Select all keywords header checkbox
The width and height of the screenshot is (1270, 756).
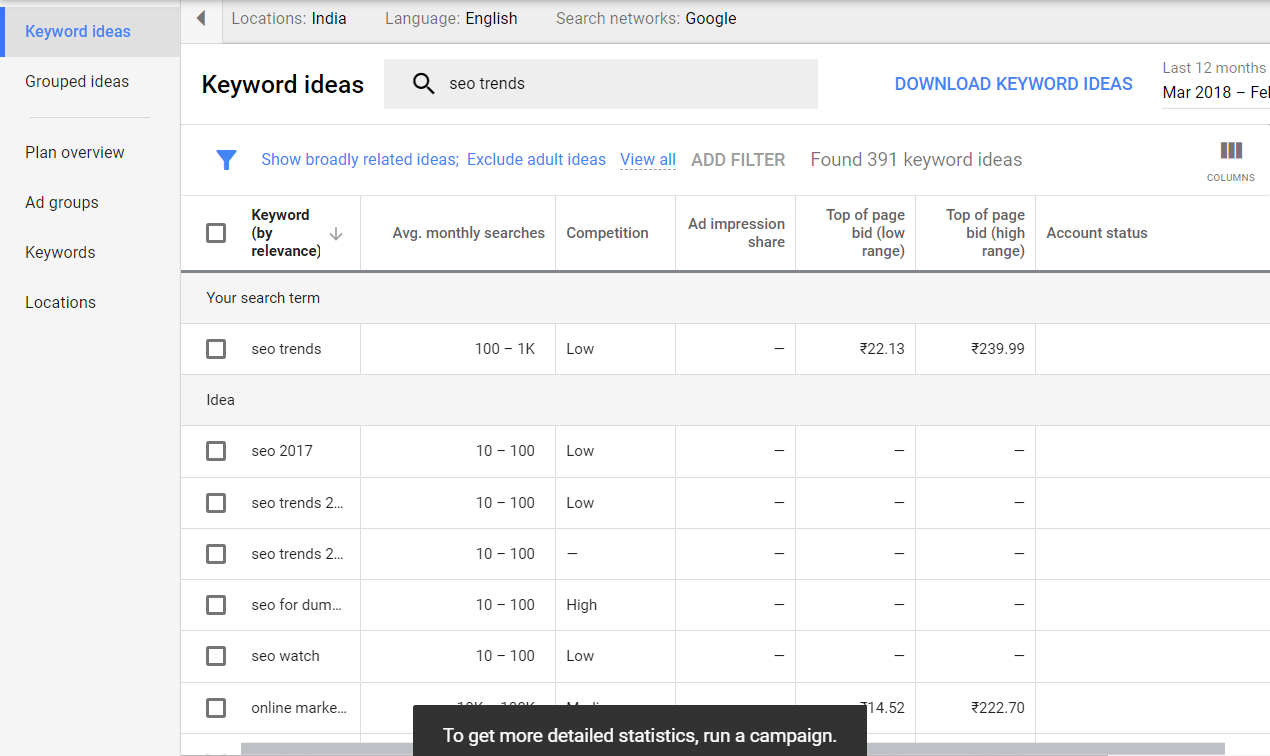pos(216,233)
